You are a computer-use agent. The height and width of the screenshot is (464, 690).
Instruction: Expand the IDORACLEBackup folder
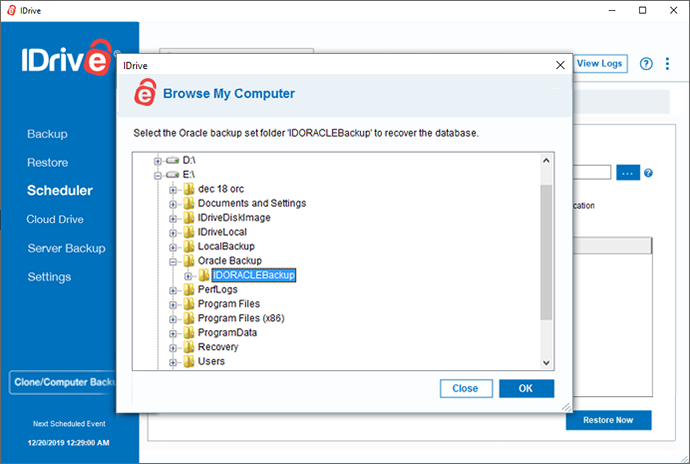[188, 276]
